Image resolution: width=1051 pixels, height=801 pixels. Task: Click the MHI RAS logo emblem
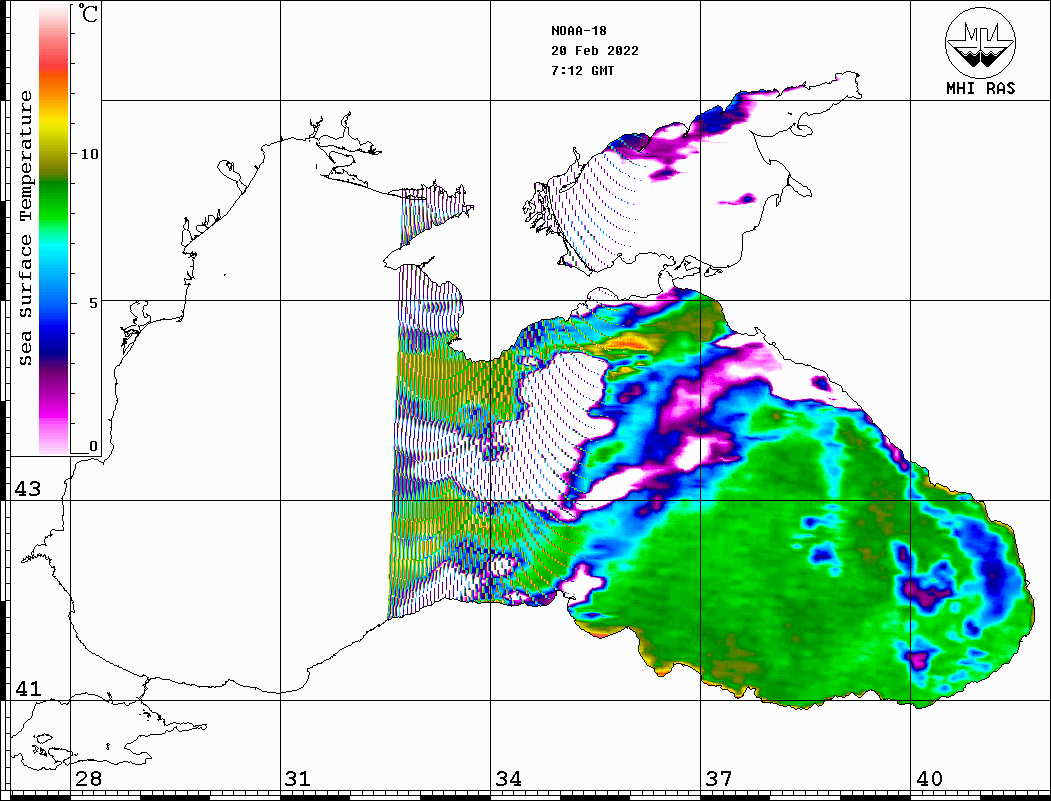click(x=981, y=43)
